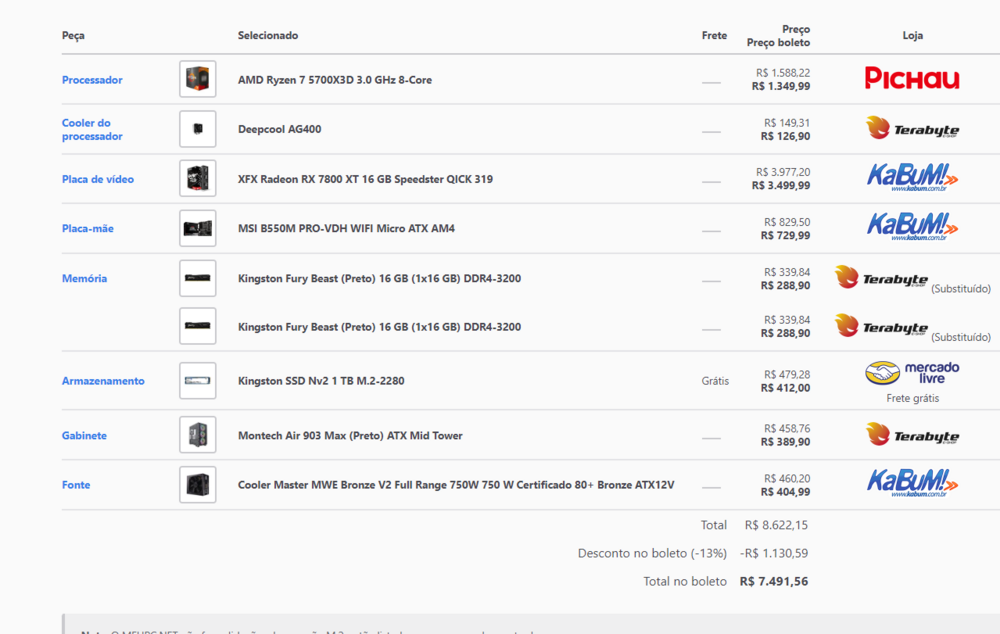Open the Processador category link

pyautogui.click(x=92, y=80)
